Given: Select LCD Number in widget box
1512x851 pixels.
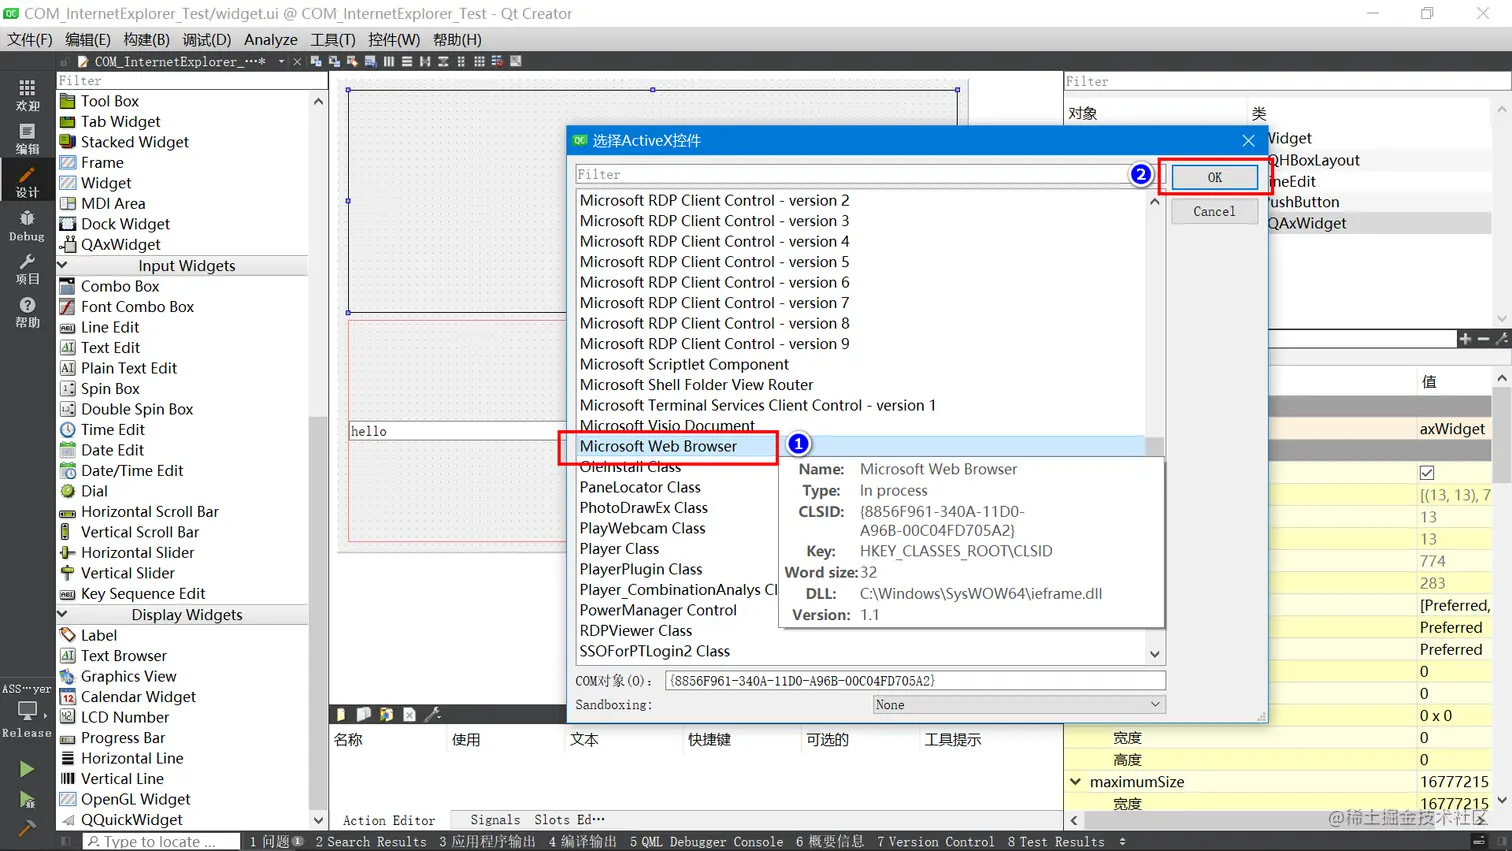Looking at the screenshot, I should point(125,717).
